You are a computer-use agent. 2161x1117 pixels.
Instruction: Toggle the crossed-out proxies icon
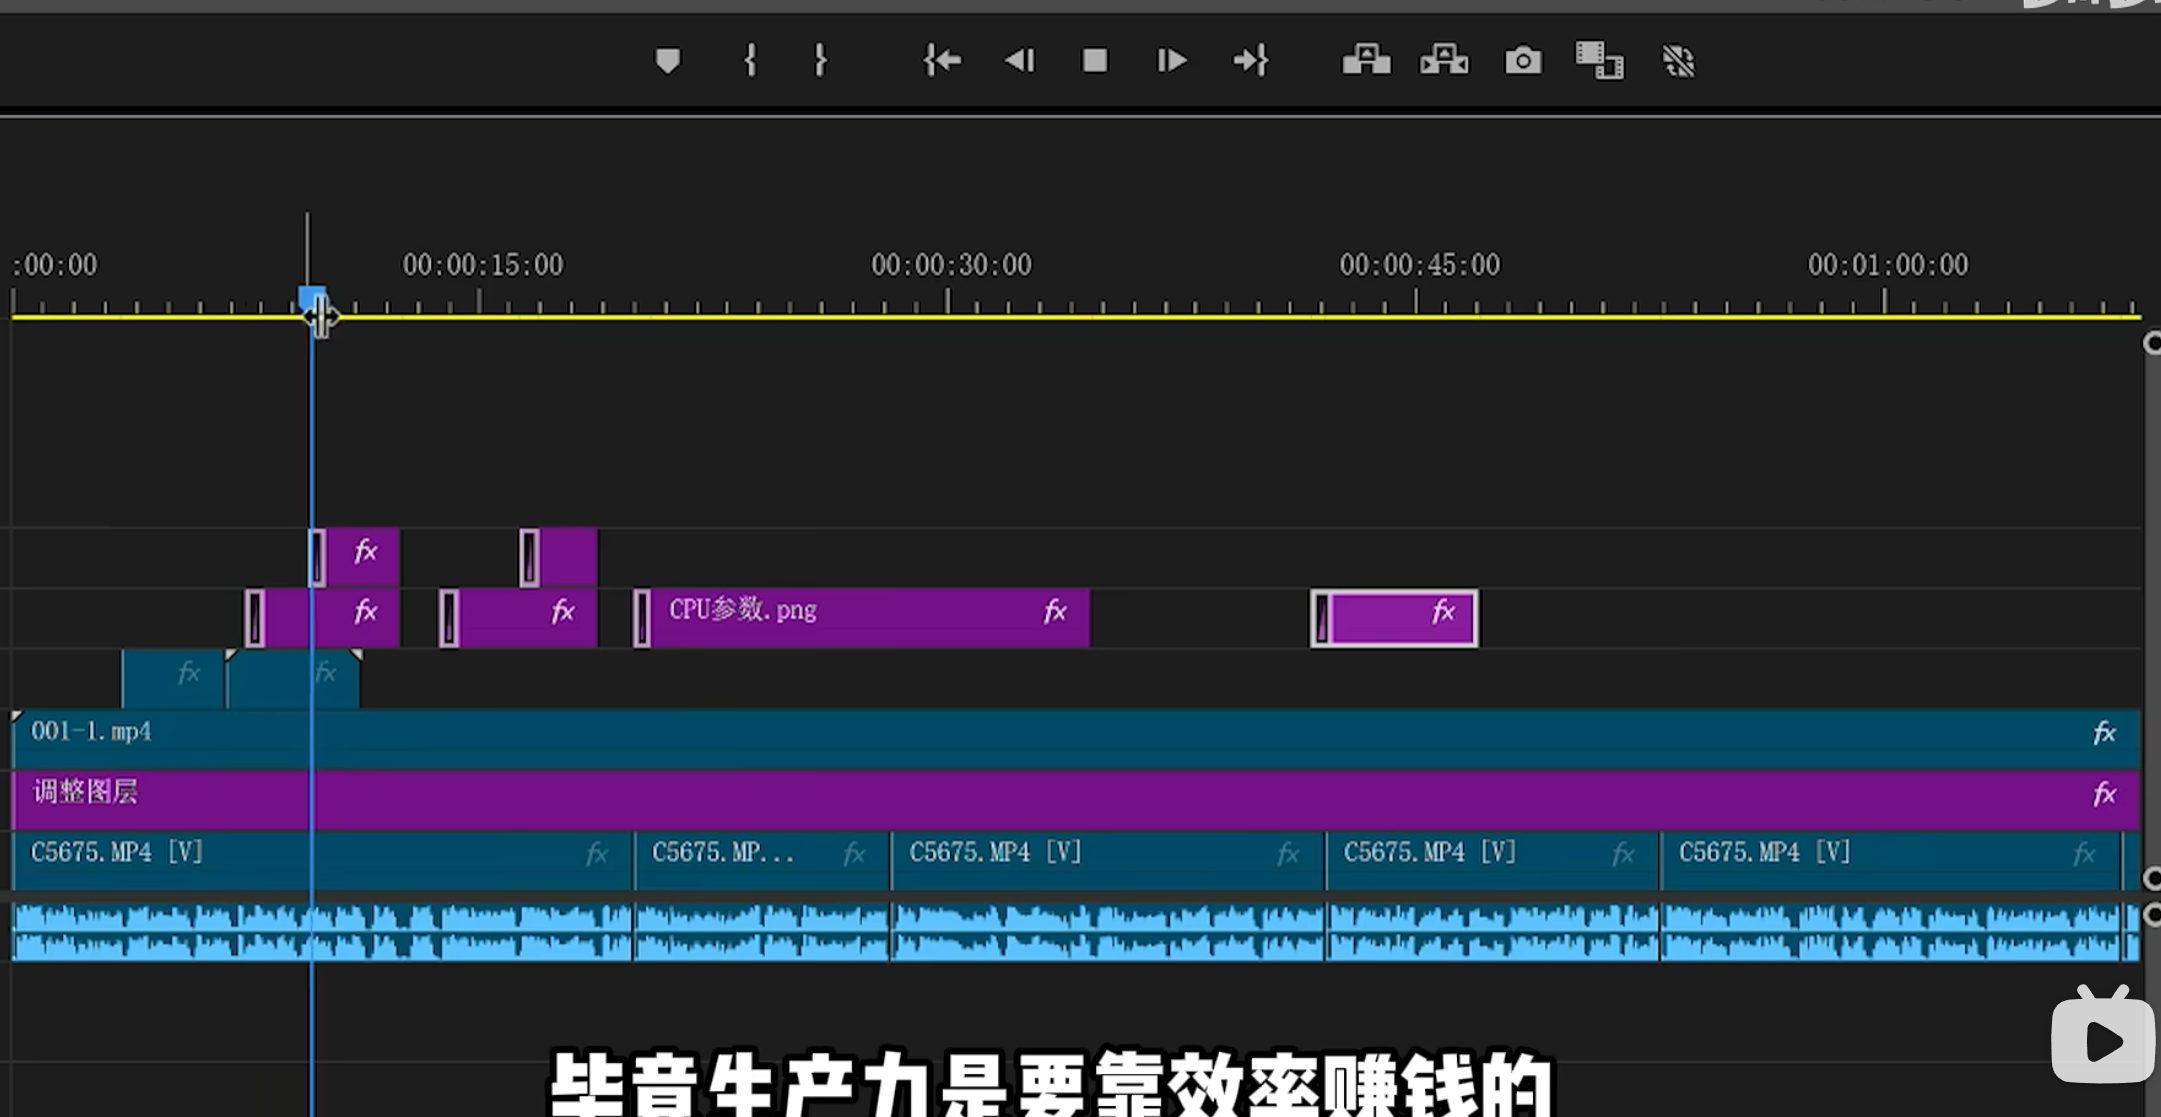coord(1678,60)
